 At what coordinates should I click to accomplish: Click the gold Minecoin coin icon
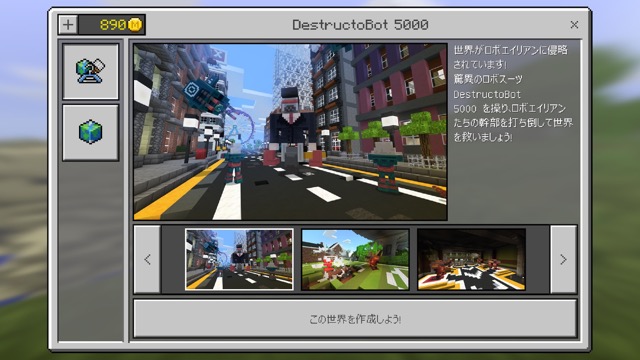click(x=135, y=25)
